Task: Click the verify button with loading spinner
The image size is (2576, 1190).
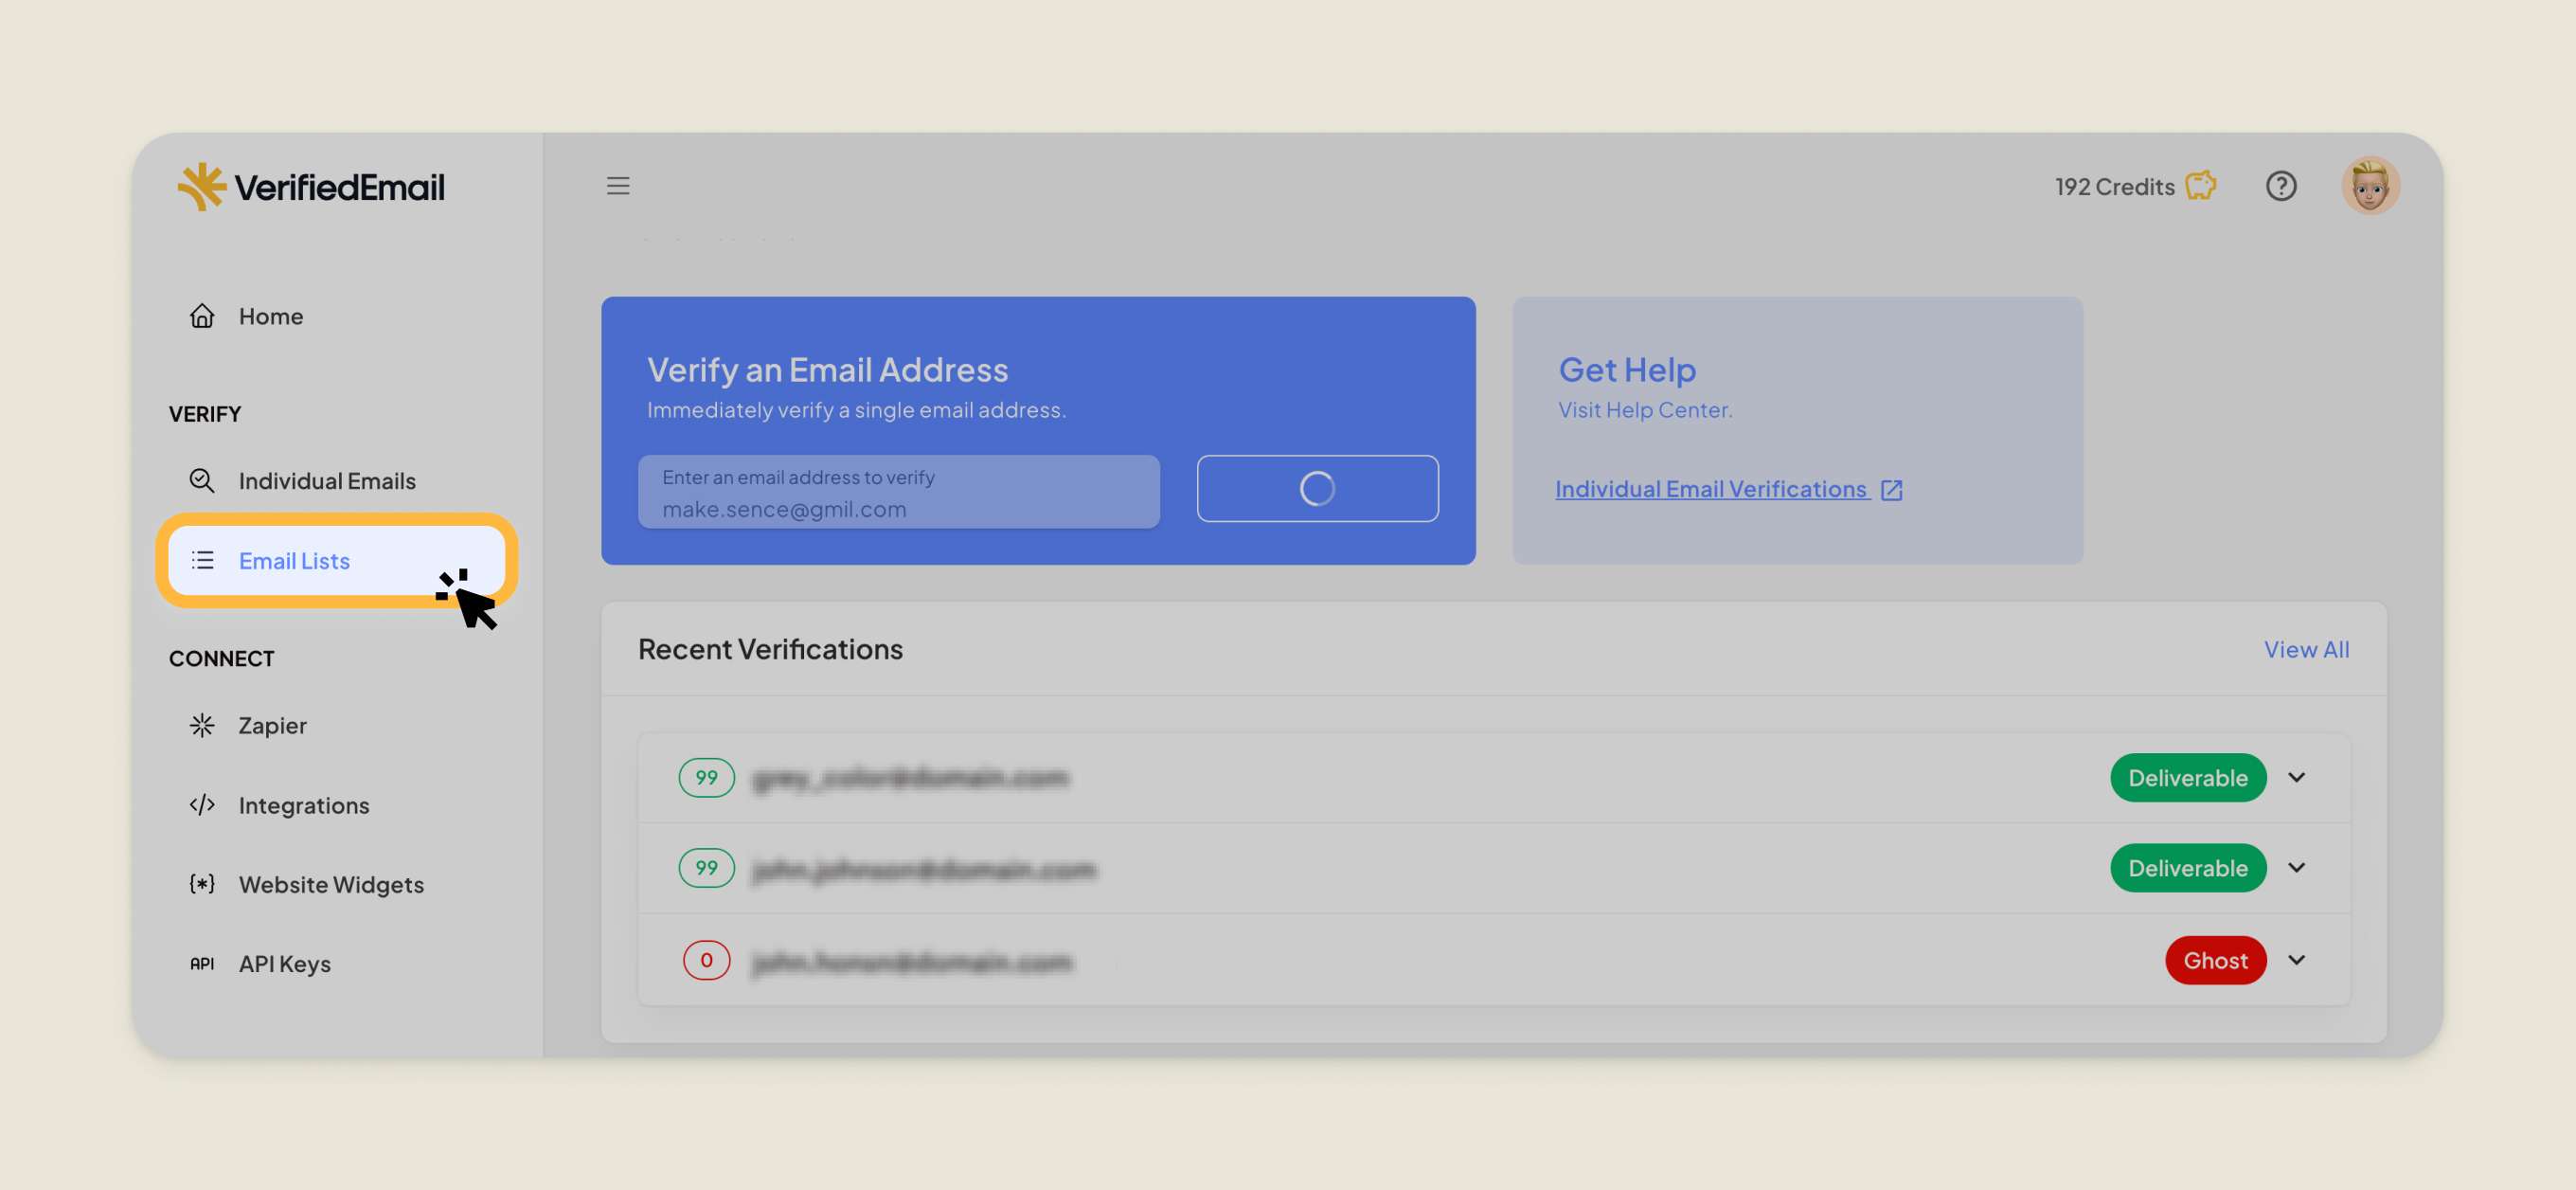Action: (1317, 489)
